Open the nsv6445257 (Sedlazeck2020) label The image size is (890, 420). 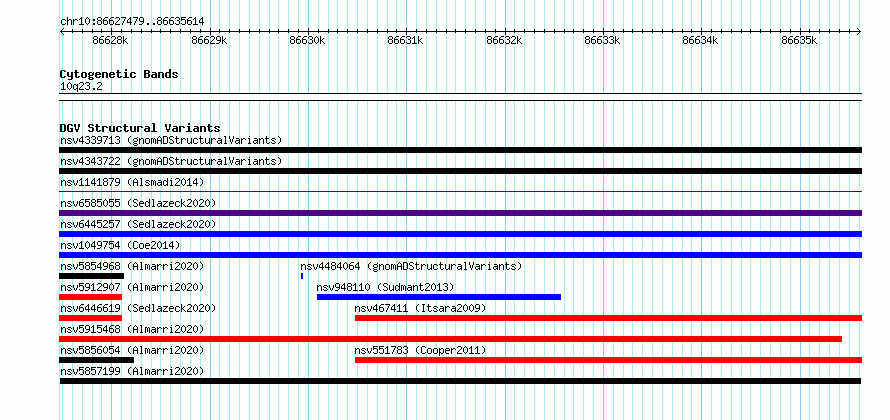138,224
